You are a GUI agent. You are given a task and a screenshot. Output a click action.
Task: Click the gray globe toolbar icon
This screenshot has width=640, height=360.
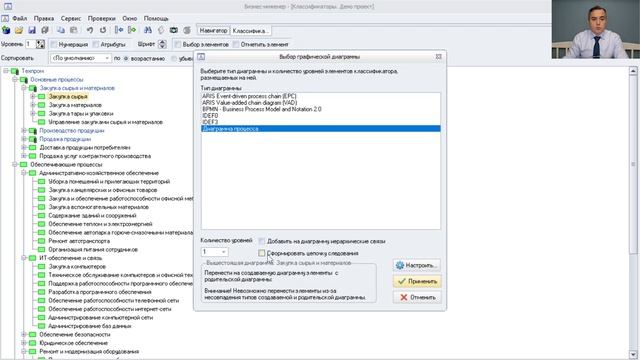pos(187,31)
